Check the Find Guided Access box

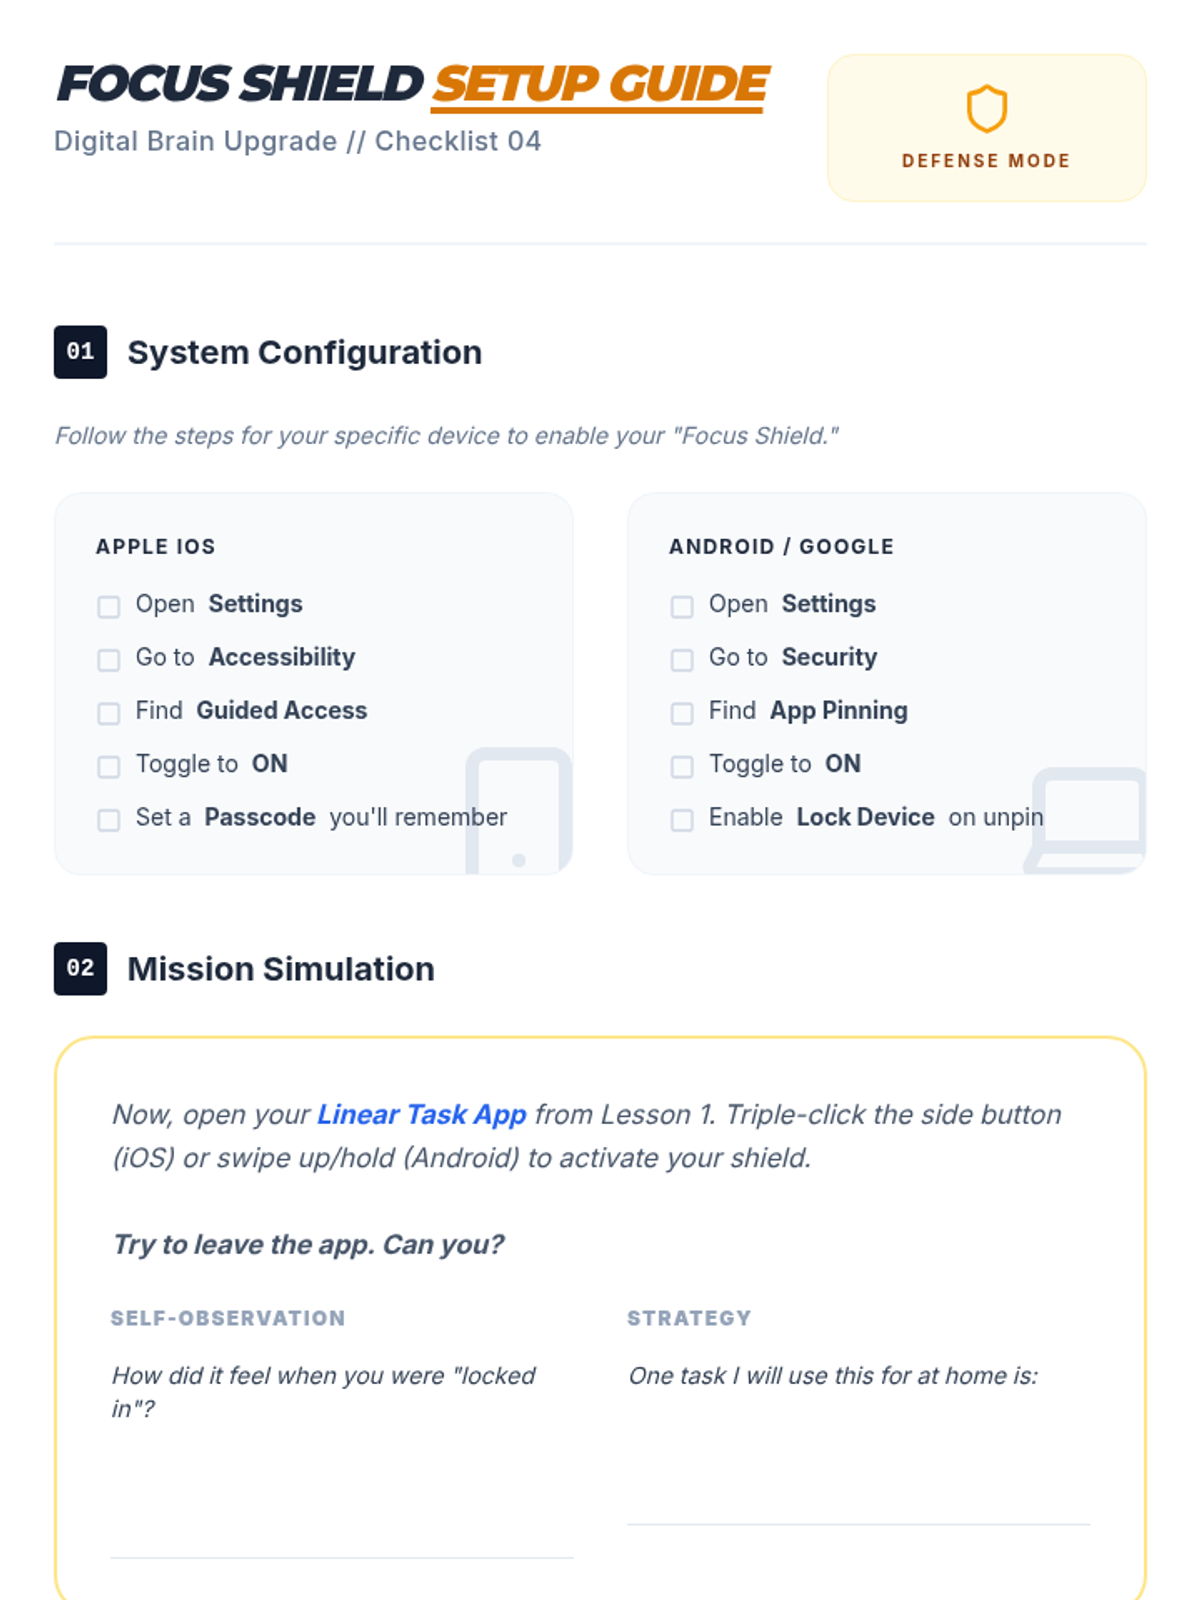(x=109, y=713)
